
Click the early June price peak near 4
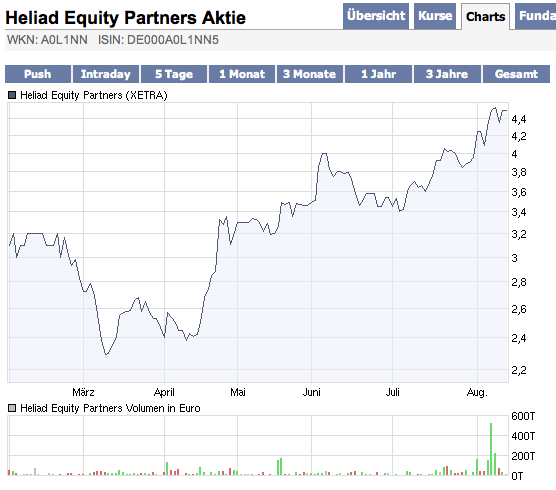pyautogui.click(x=324, y=154)
